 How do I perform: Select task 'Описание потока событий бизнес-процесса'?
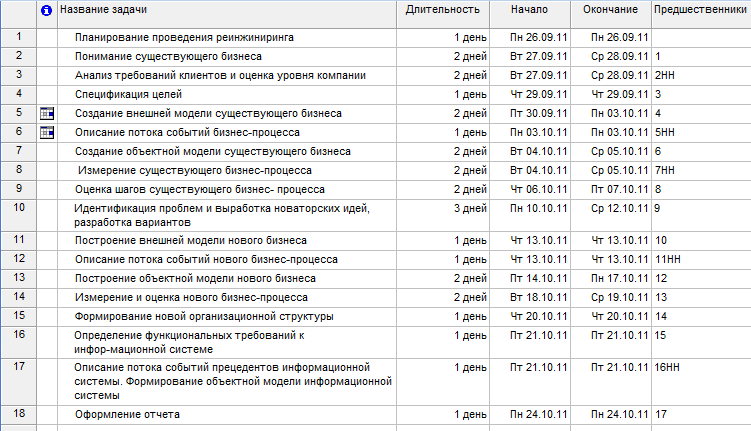pyautogui.click(x=187, y=133)
